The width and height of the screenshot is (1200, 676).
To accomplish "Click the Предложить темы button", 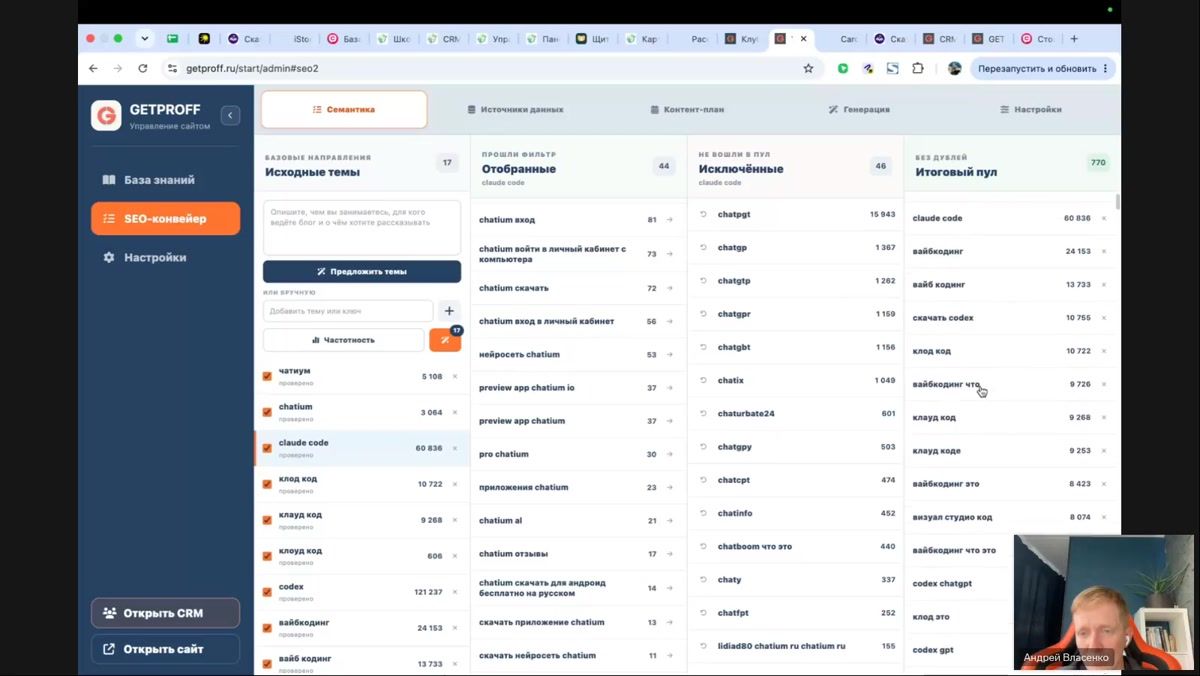I will pyautogui.click(x=362, y=271).
